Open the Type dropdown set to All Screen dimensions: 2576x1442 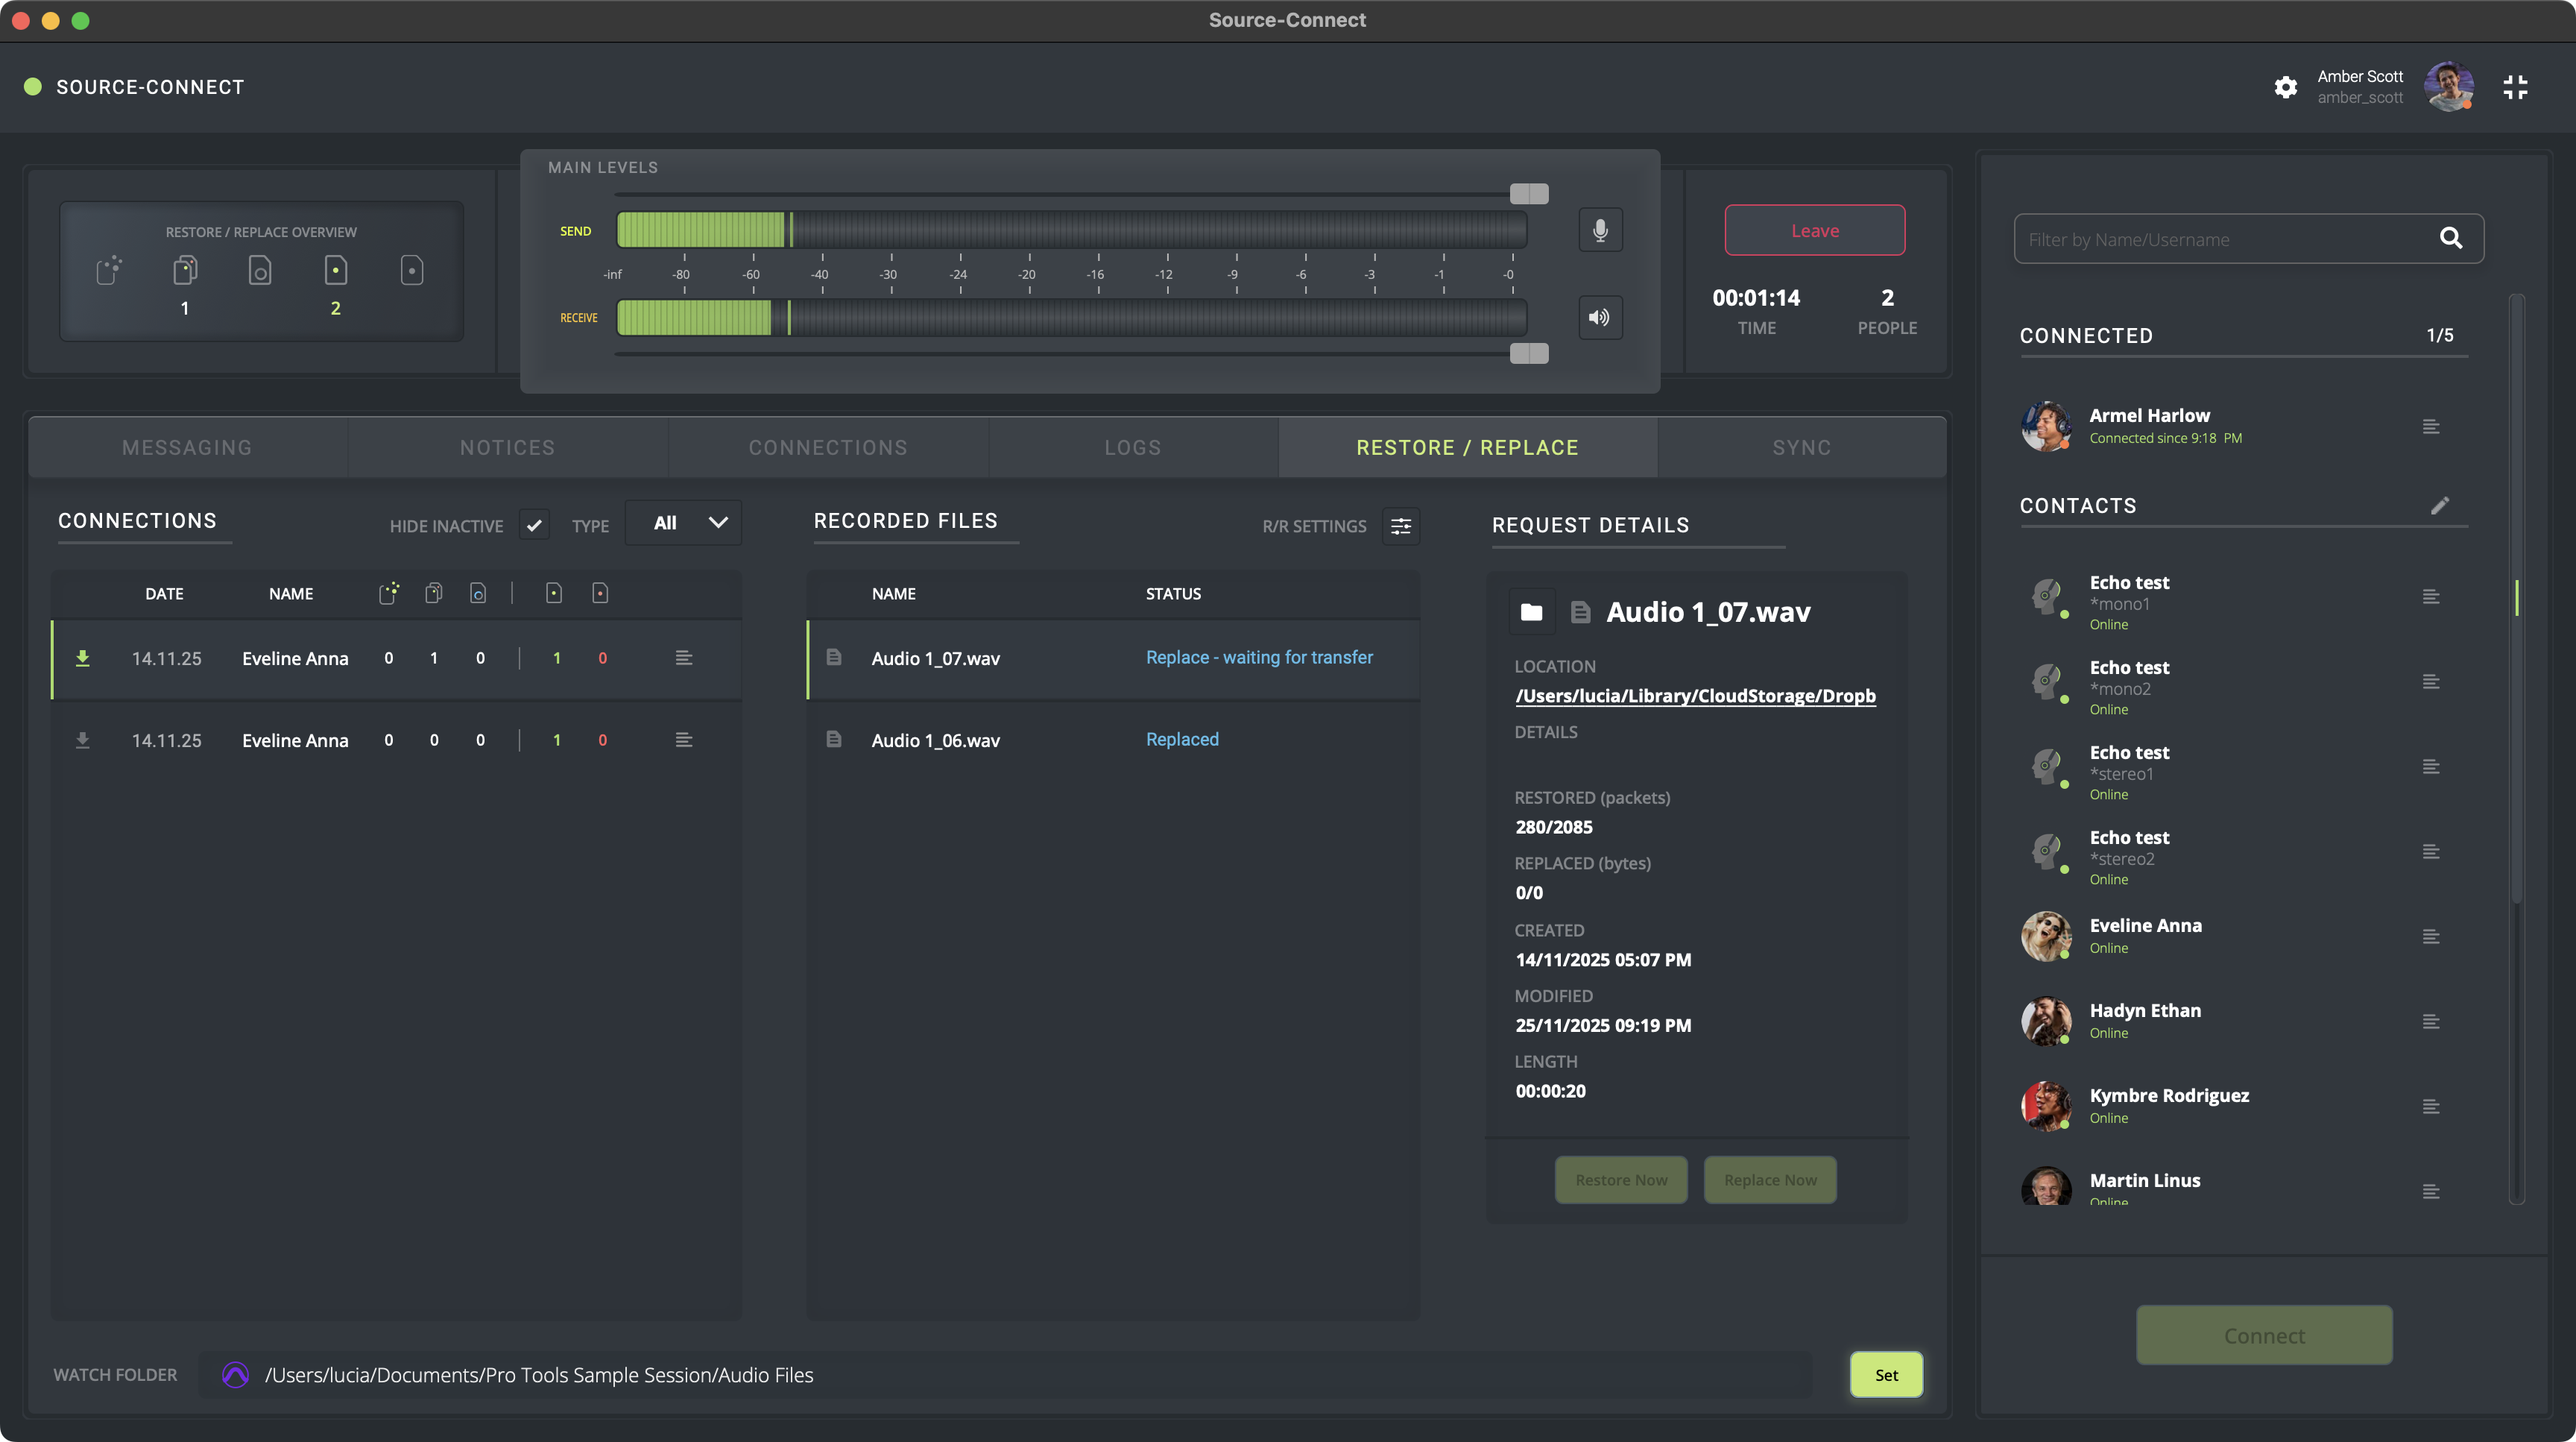pyautogui.click(x=684, y=523)
